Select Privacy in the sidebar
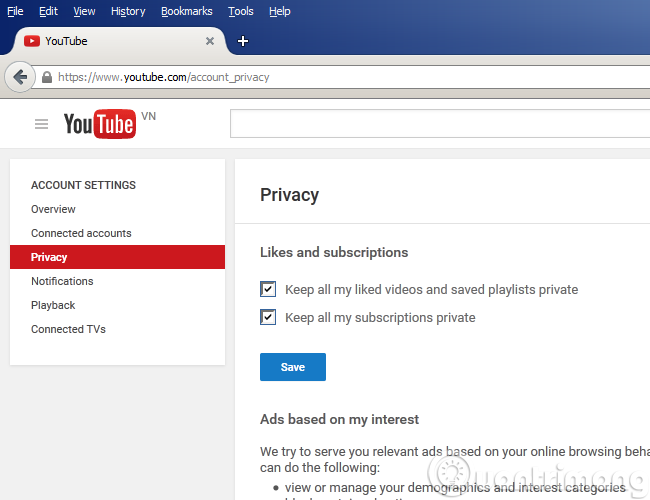Screen dimensions: 650x500 click(117, 257)
